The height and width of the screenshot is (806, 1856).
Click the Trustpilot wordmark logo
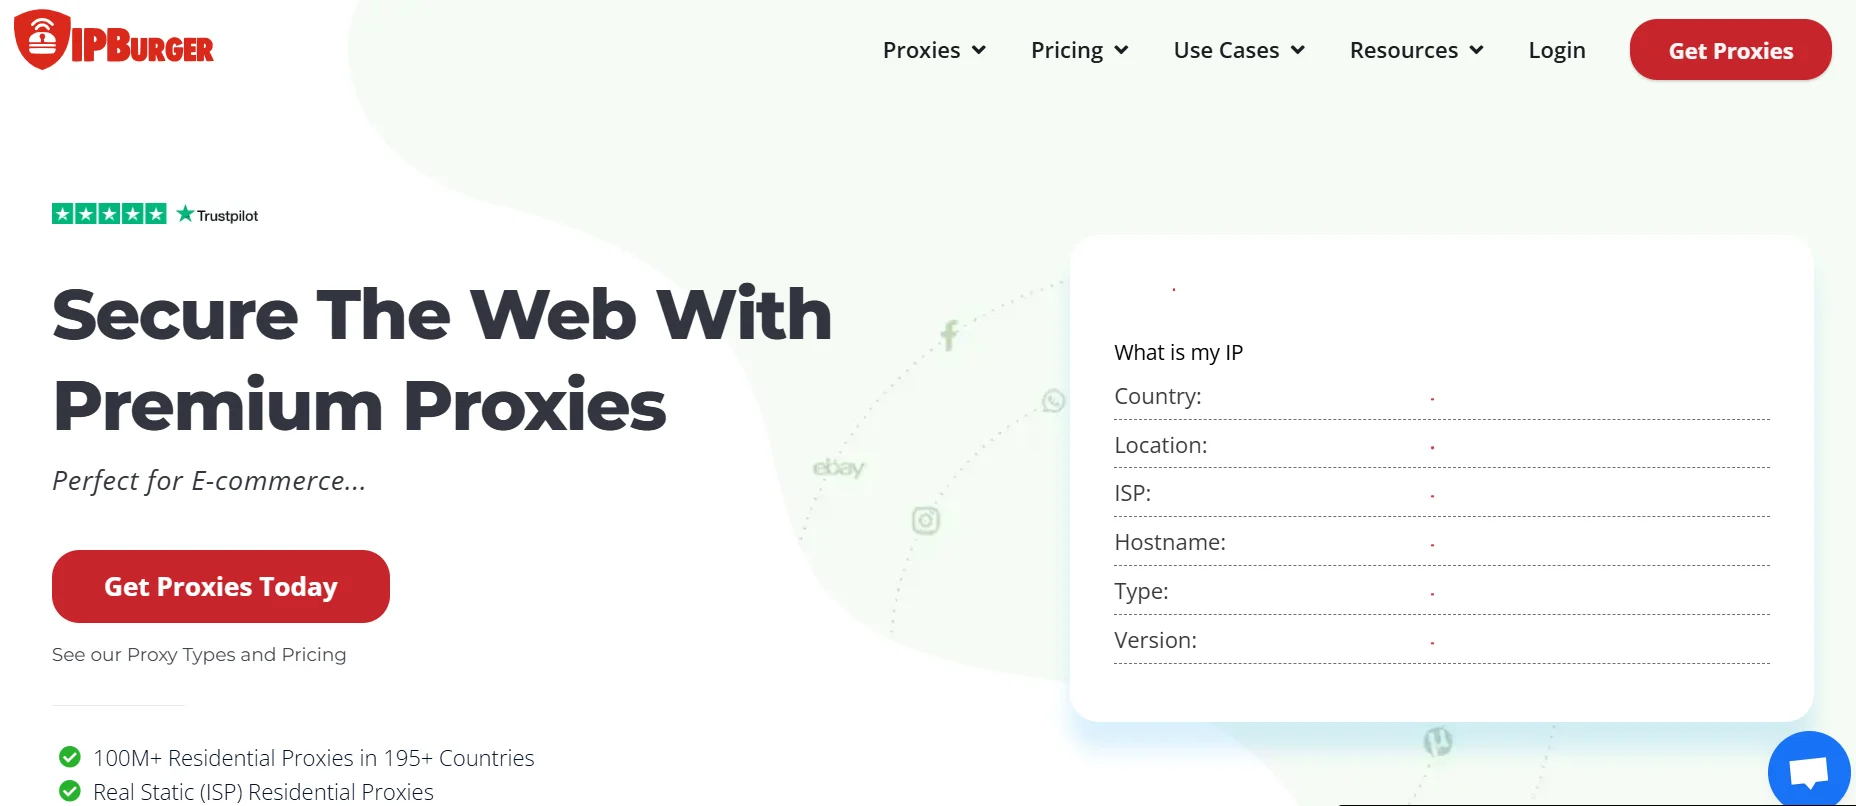point(218,215)
